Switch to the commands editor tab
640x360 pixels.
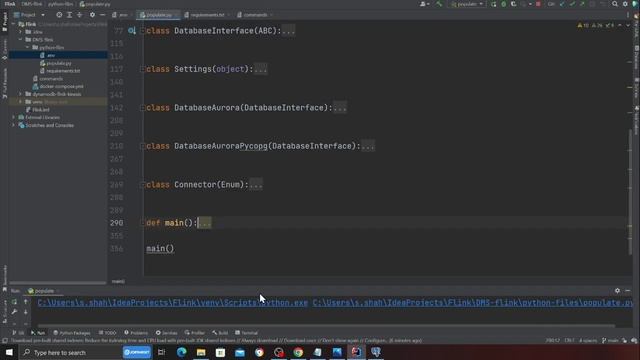(x=255, y=15)
